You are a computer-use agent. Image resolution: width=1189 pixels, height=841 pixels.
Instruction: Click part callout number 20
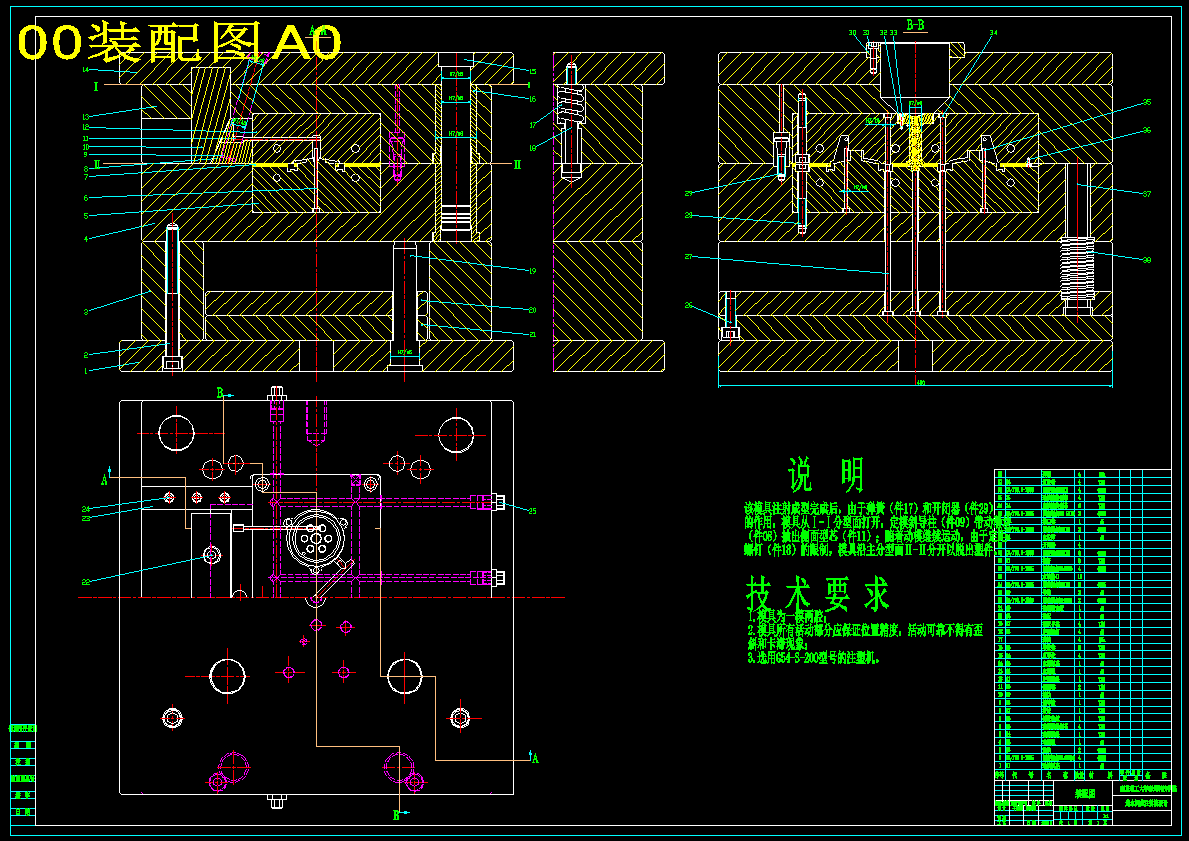(x=532, y=310)
